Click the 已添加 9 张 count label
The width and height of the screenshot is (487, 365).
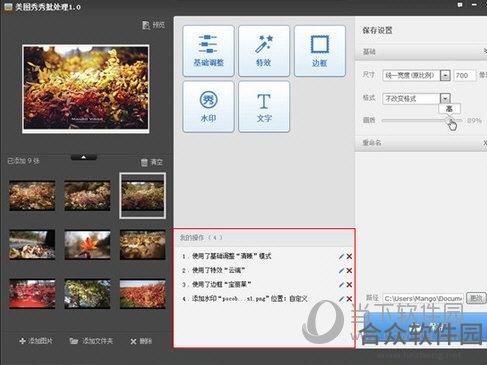(23, 161)
